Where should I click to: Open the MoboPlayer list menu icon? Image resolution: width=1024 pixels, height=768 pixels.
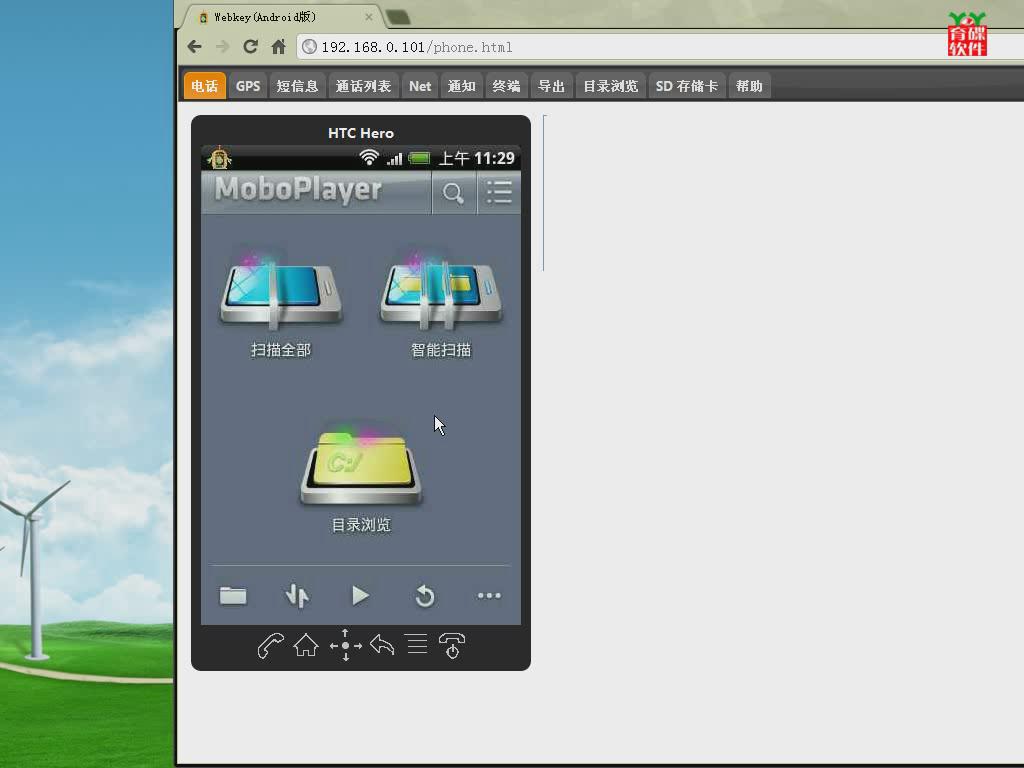click(x=499, y=193)
